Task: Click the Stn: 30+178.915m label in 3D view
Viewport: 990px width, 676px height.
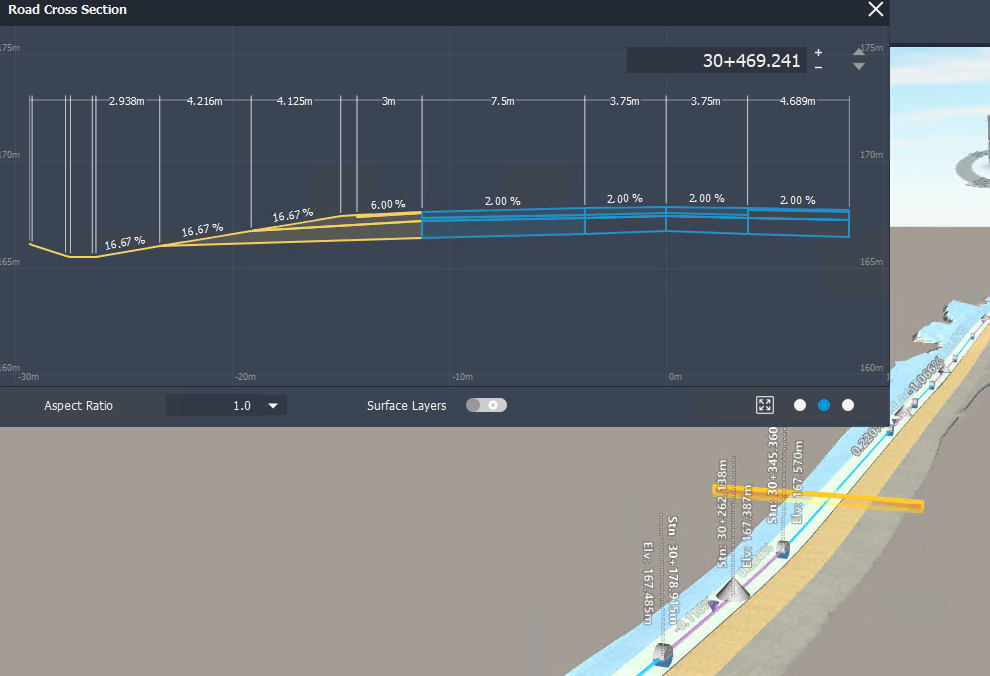Action: click(673, 573)
